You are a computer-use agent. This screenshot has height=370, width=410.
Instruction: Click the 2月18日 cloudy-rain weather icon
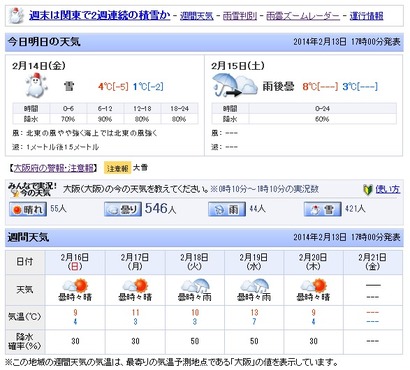[195, 286]
